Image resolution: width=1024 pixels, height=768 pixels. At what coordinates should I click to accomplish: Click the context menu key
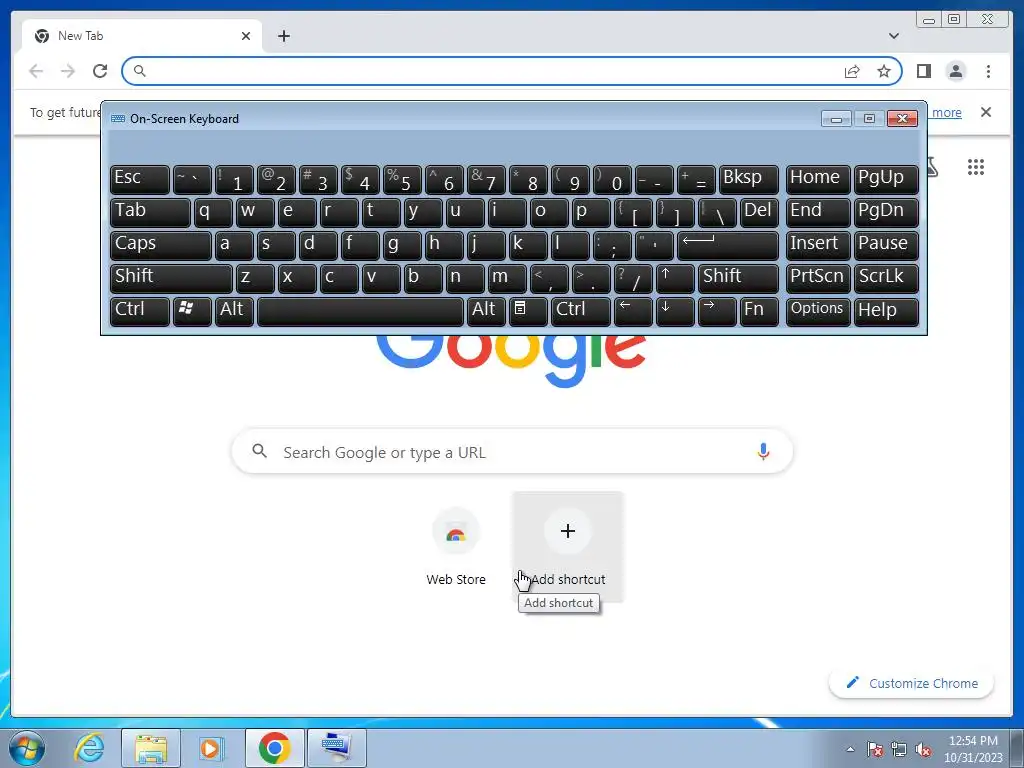528,311
